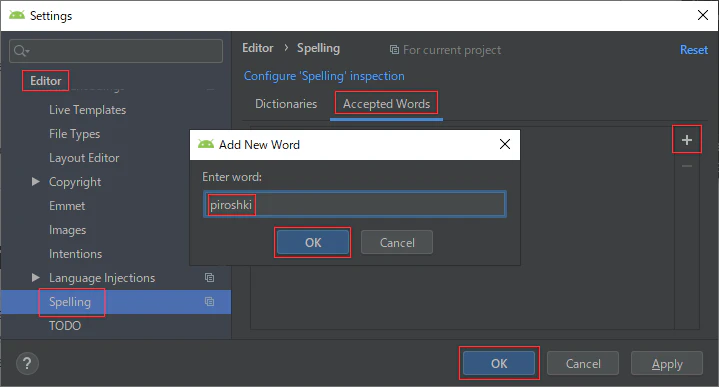Image resolution: width=719 pixels, height=387 pixels.
Task: Add a new accepted word with plus icon
Action: click(686, 140)
